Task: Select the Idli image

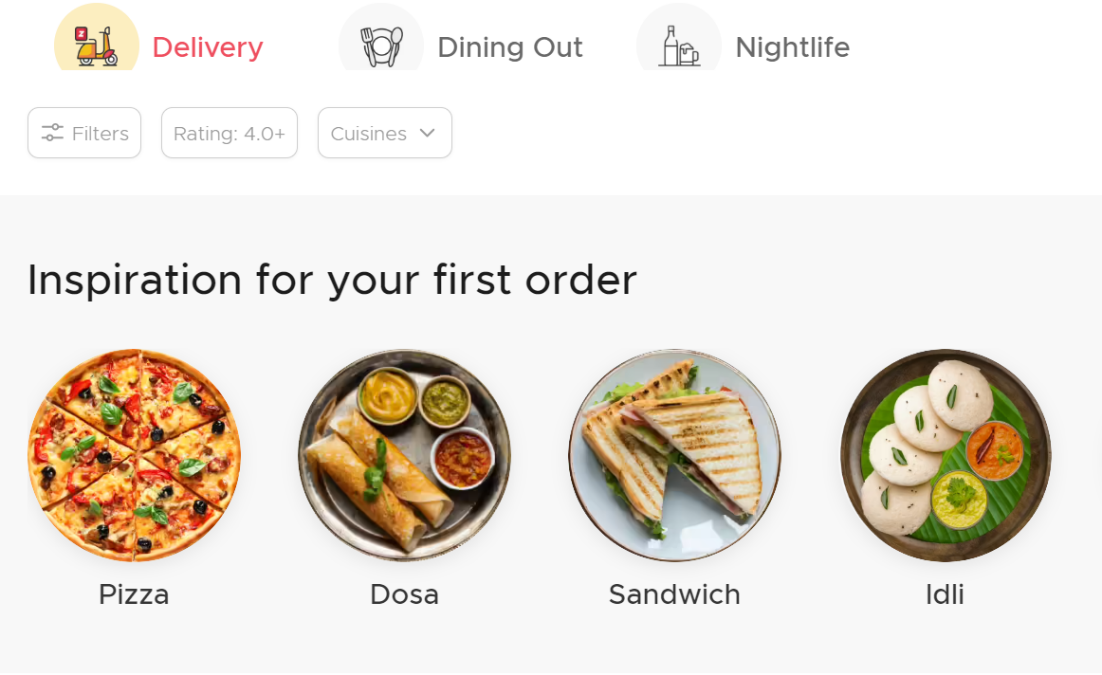Action: point(945,455)
